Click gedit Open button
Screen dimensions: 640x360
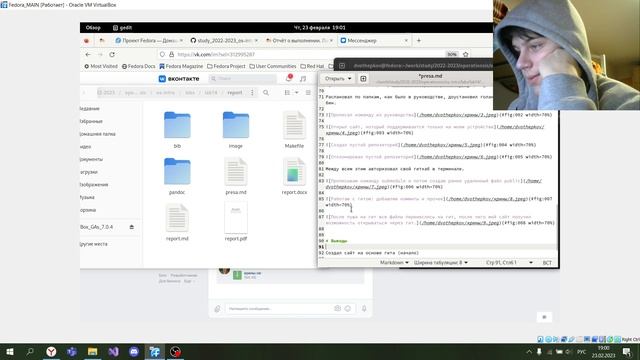click(335, 78)
